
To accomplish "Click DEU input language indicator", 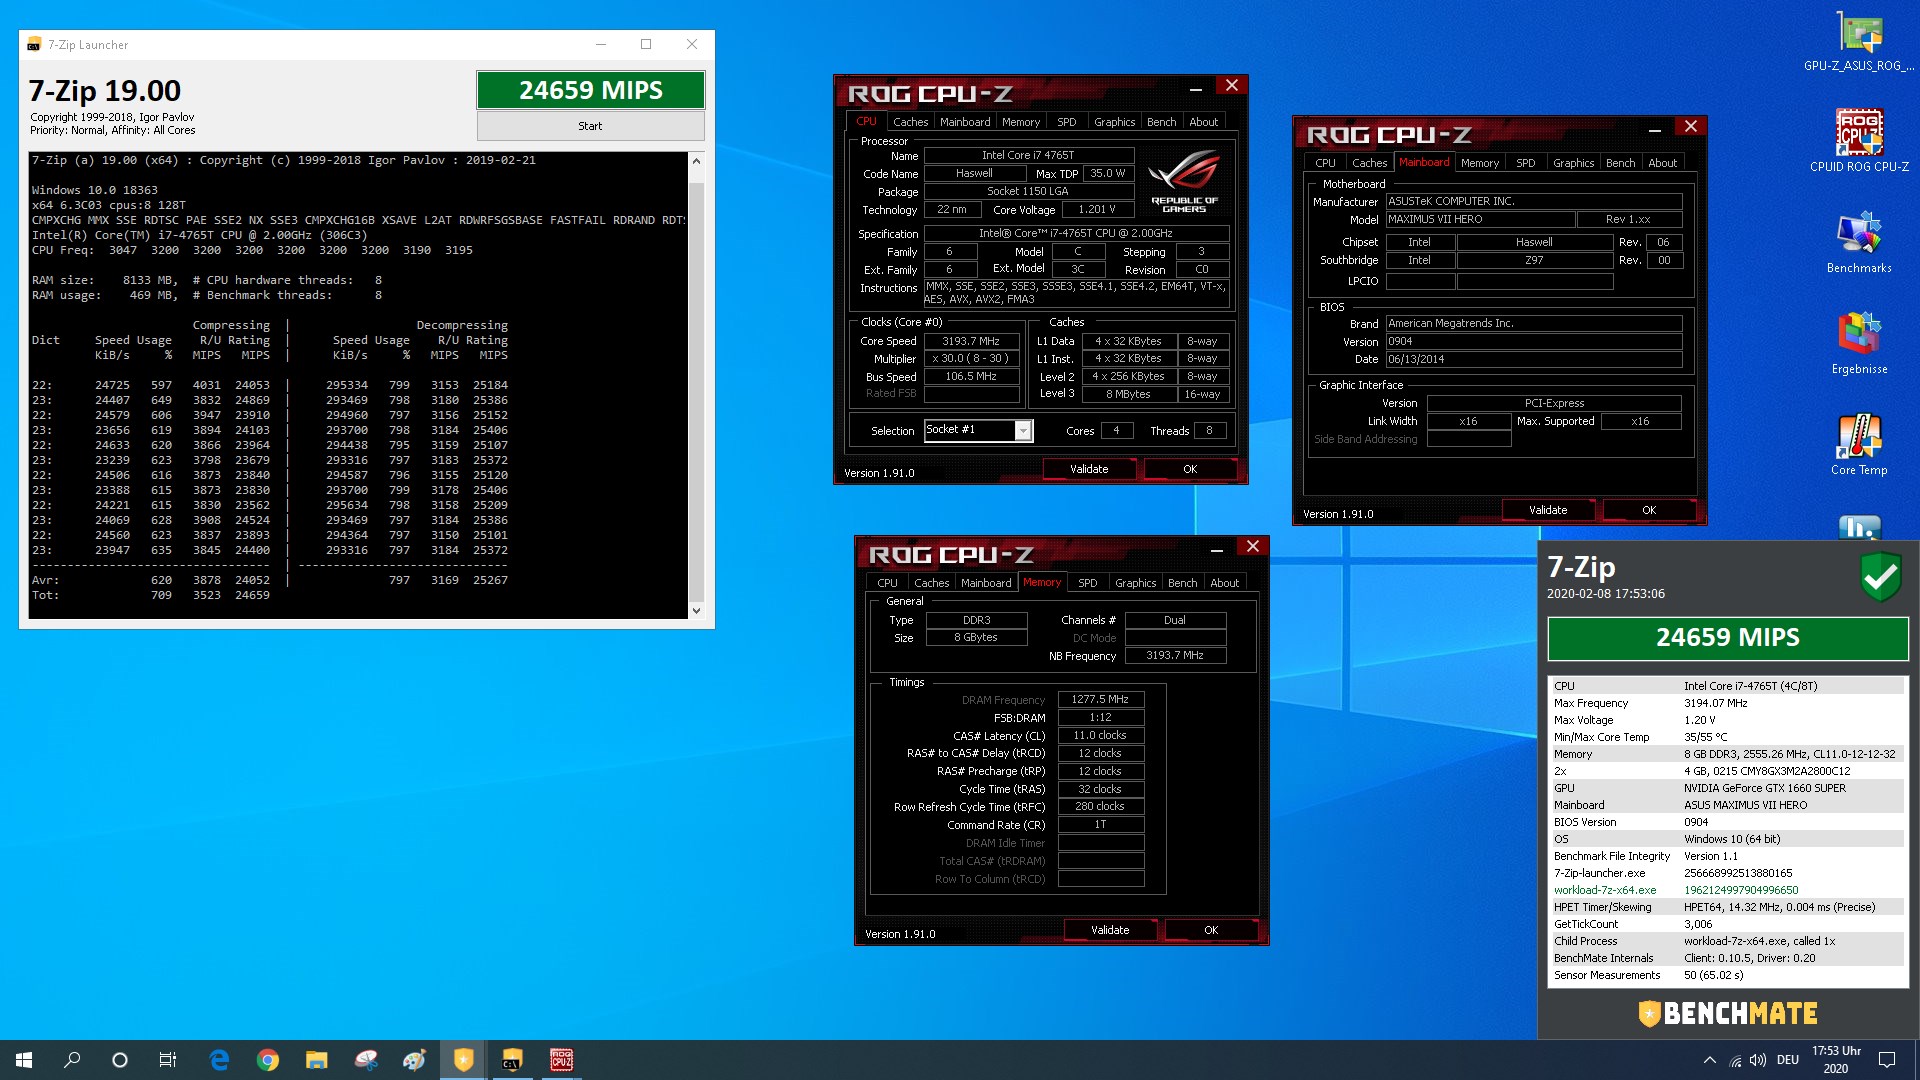I will point(1788,1060).
